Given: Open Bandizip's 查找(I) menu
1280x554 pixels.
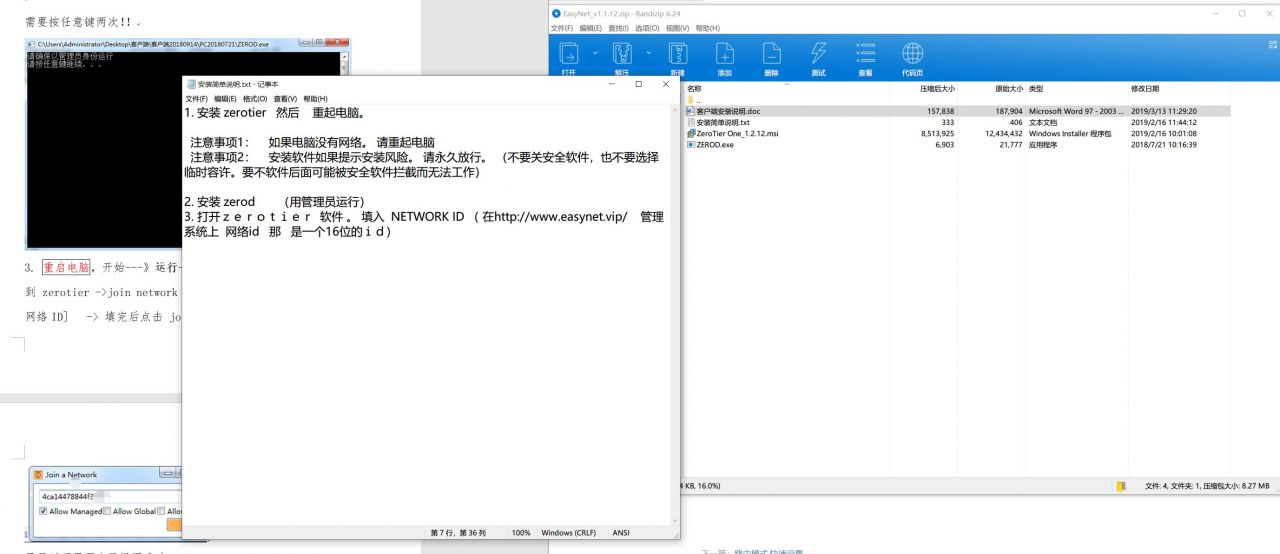Looking at the screenshot, I should pos(618,28).
